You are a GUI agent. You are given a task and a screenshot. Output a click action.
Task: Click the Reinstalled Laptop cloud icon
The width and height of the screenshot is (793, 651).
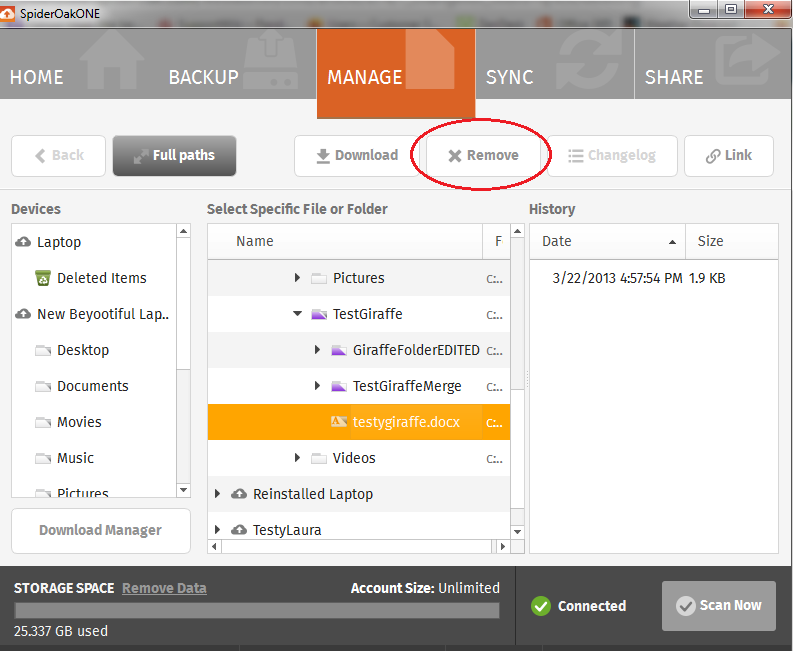tap(239, 494)
